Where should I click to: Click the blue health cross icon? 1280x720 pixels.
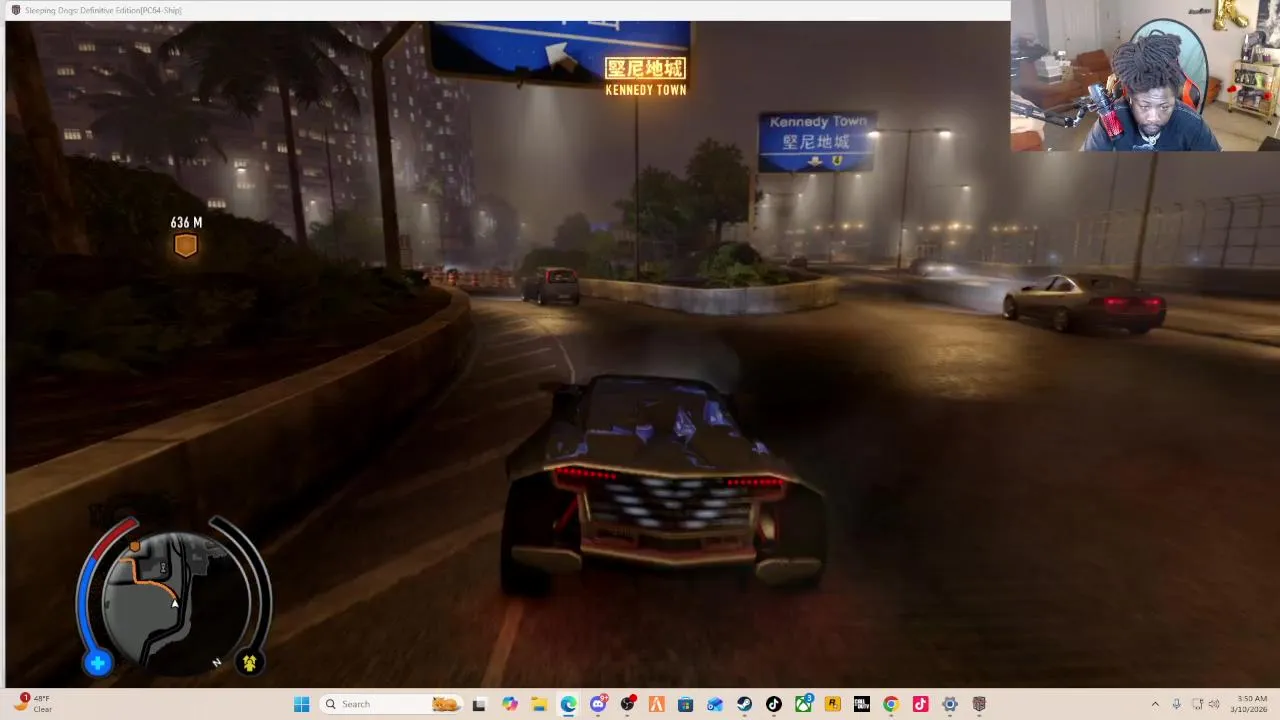[98, 662]
